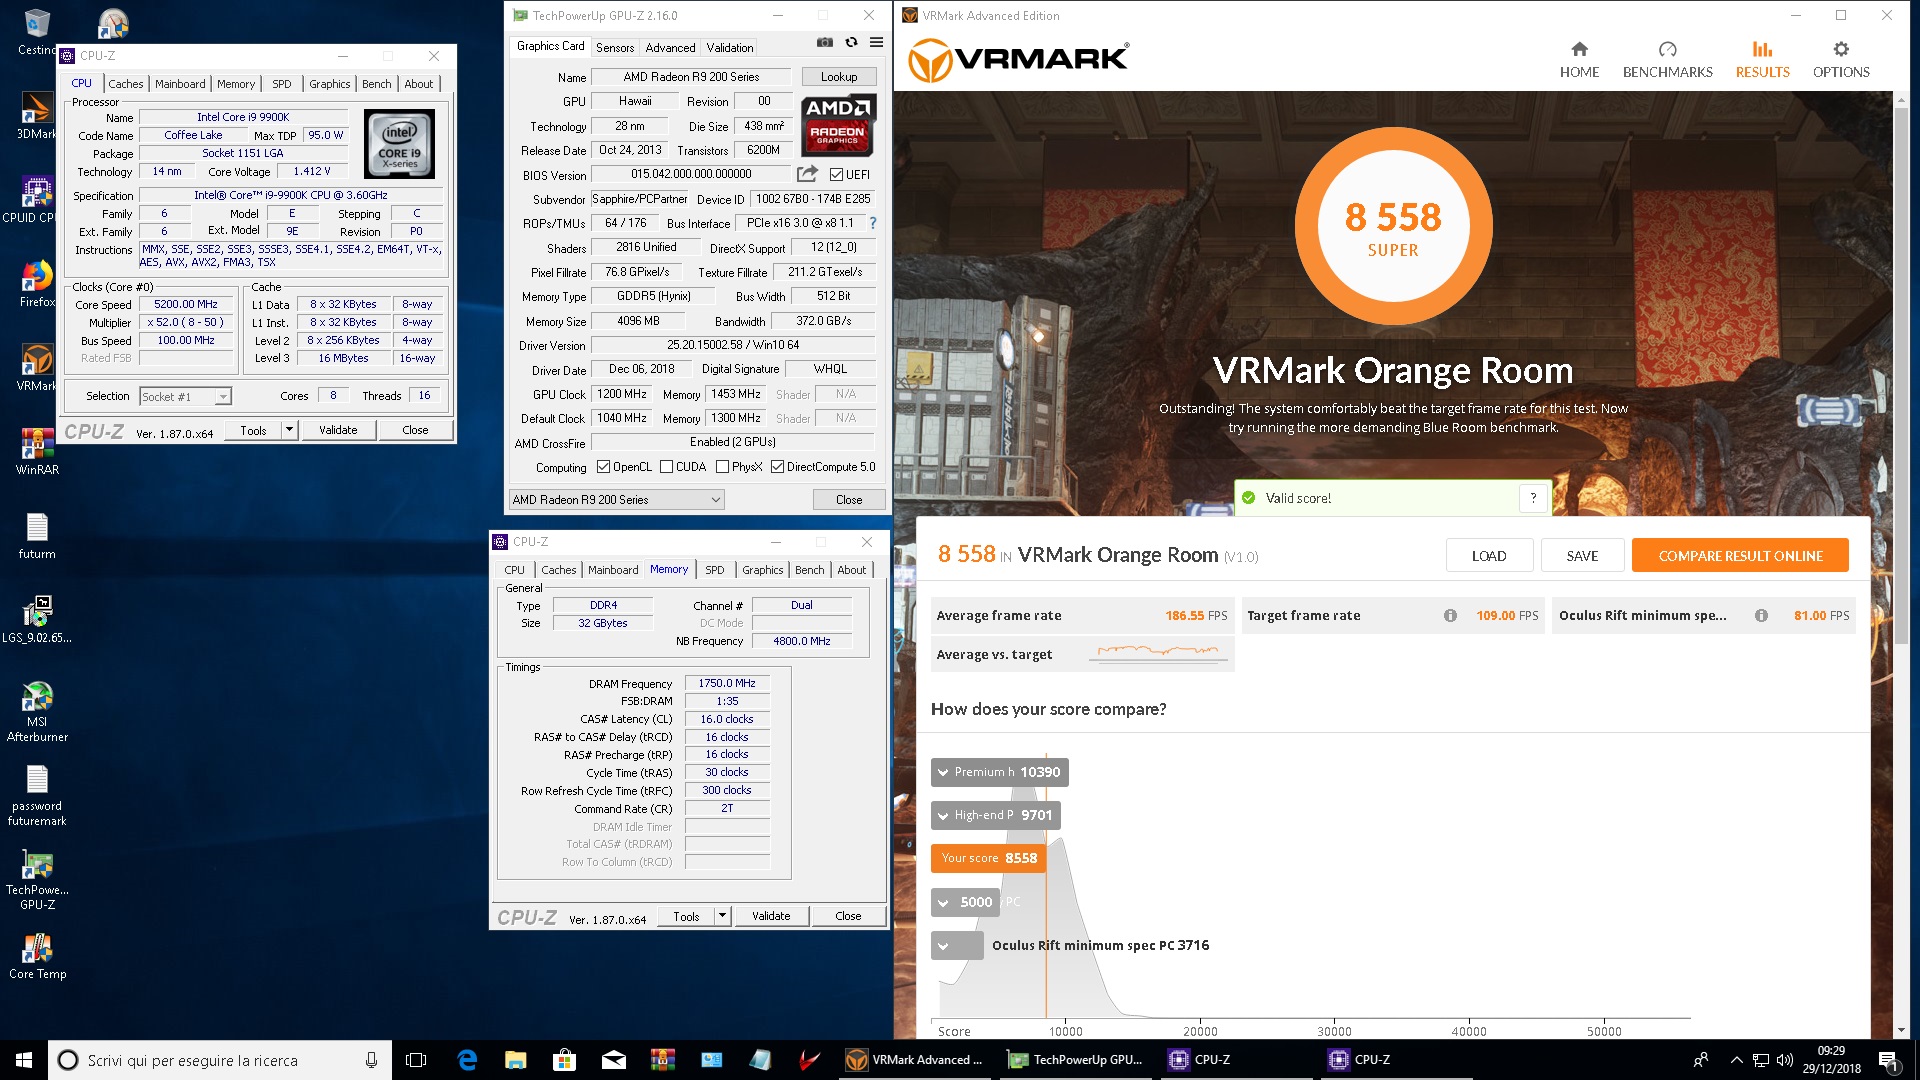Open the WinRAR desktop icon
Image resolution: width=1920 pixels, height=1080 pixels.
point(37,451)
